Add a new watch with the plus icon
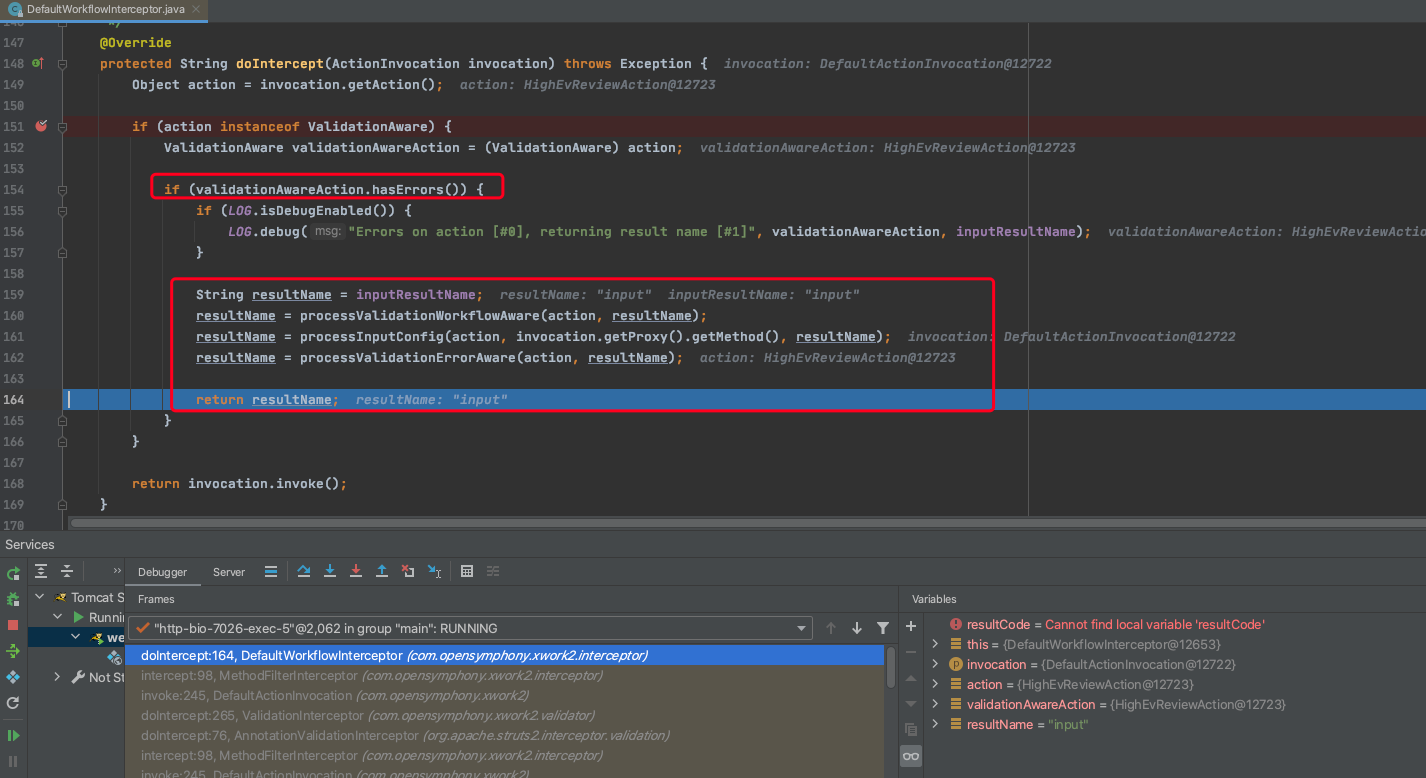Image resolution: width=1426 pixels, height=778 pixels. pyautogui.click(x=910, y=626)
